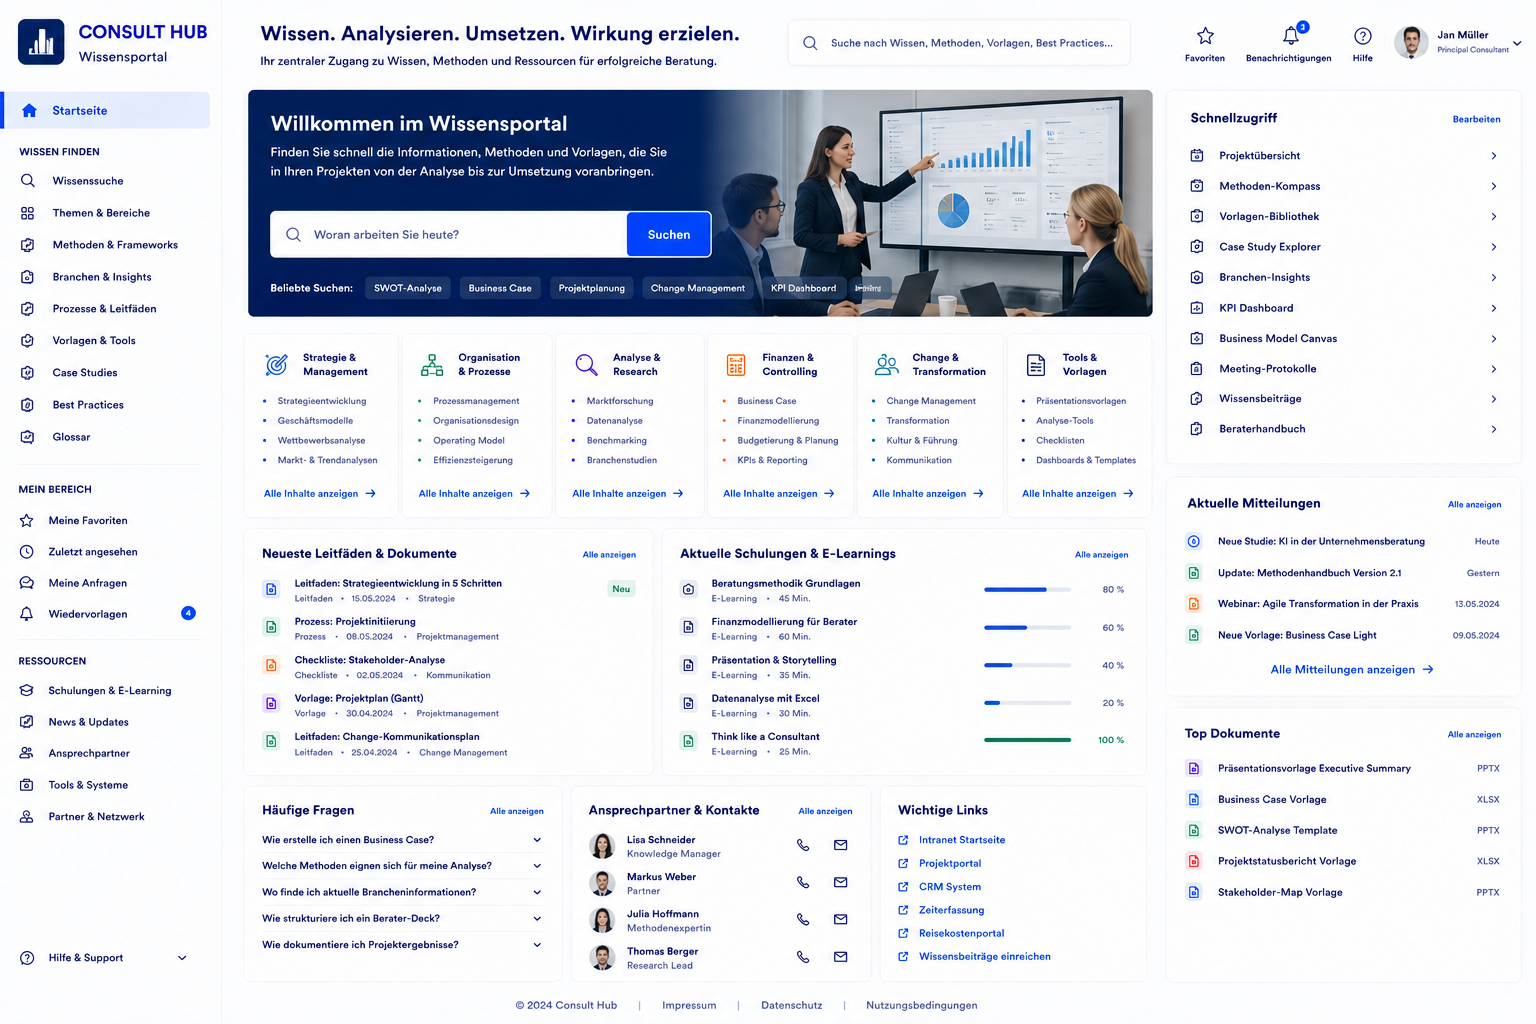This screenshot has width=1536, height=1024.
Task: Click the Intranet Startseite external link icon
Action: [903, 840]
